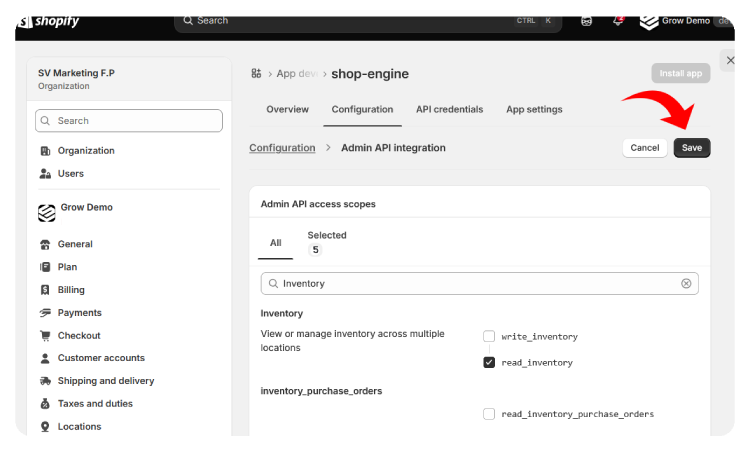Switch to the Overview tab
The image size is (750, 452).
coord(287,110)
